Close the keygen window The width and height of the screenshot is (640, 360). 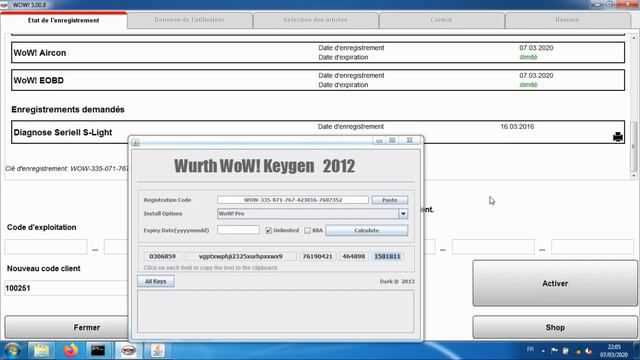[409, 140]
